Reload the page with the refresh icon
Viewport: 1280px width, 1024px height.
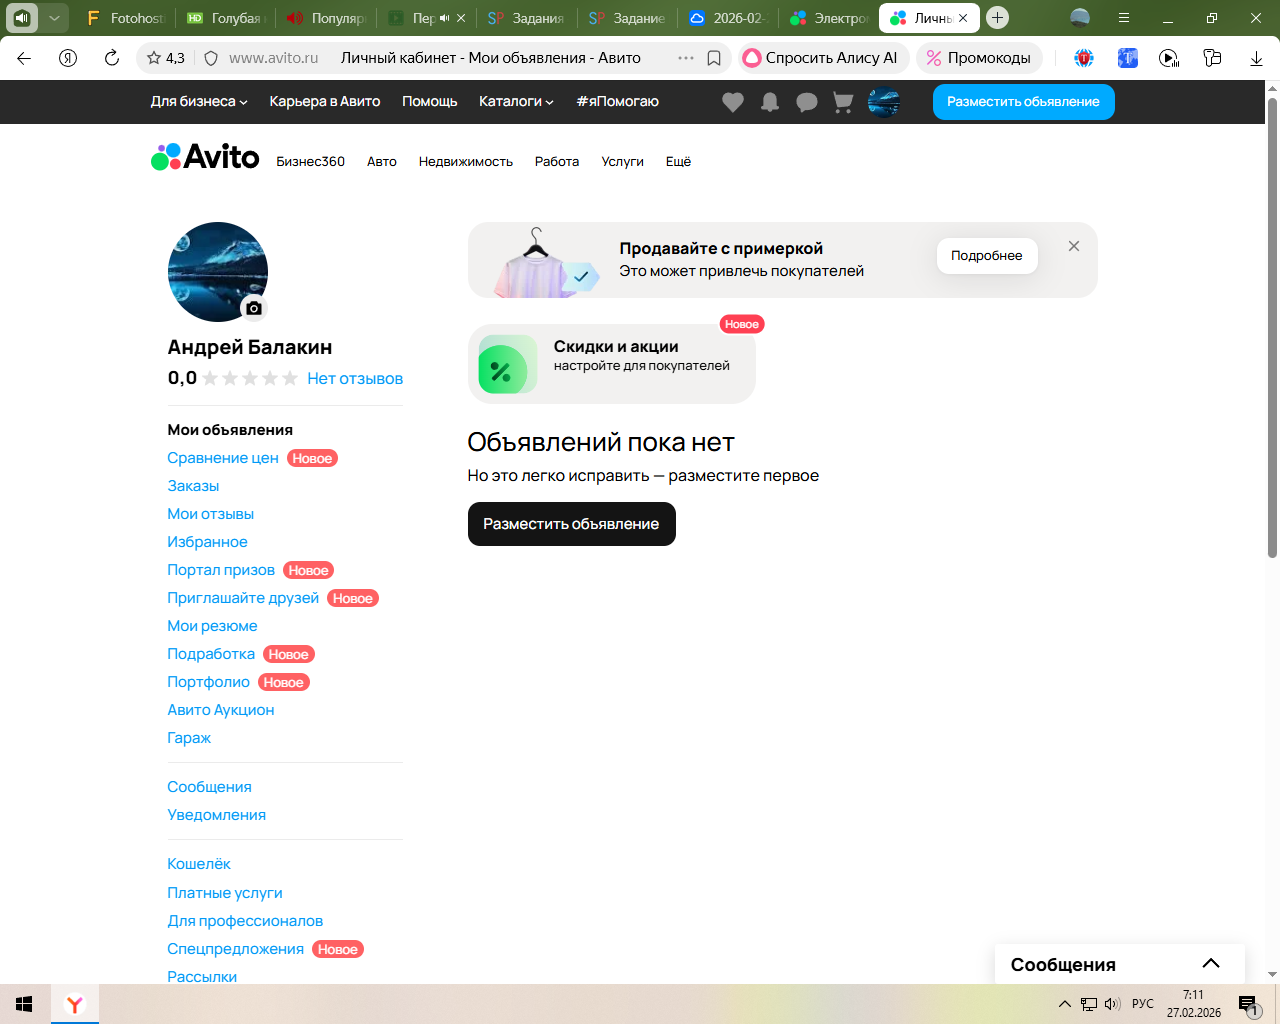click(x=112, y=58)
